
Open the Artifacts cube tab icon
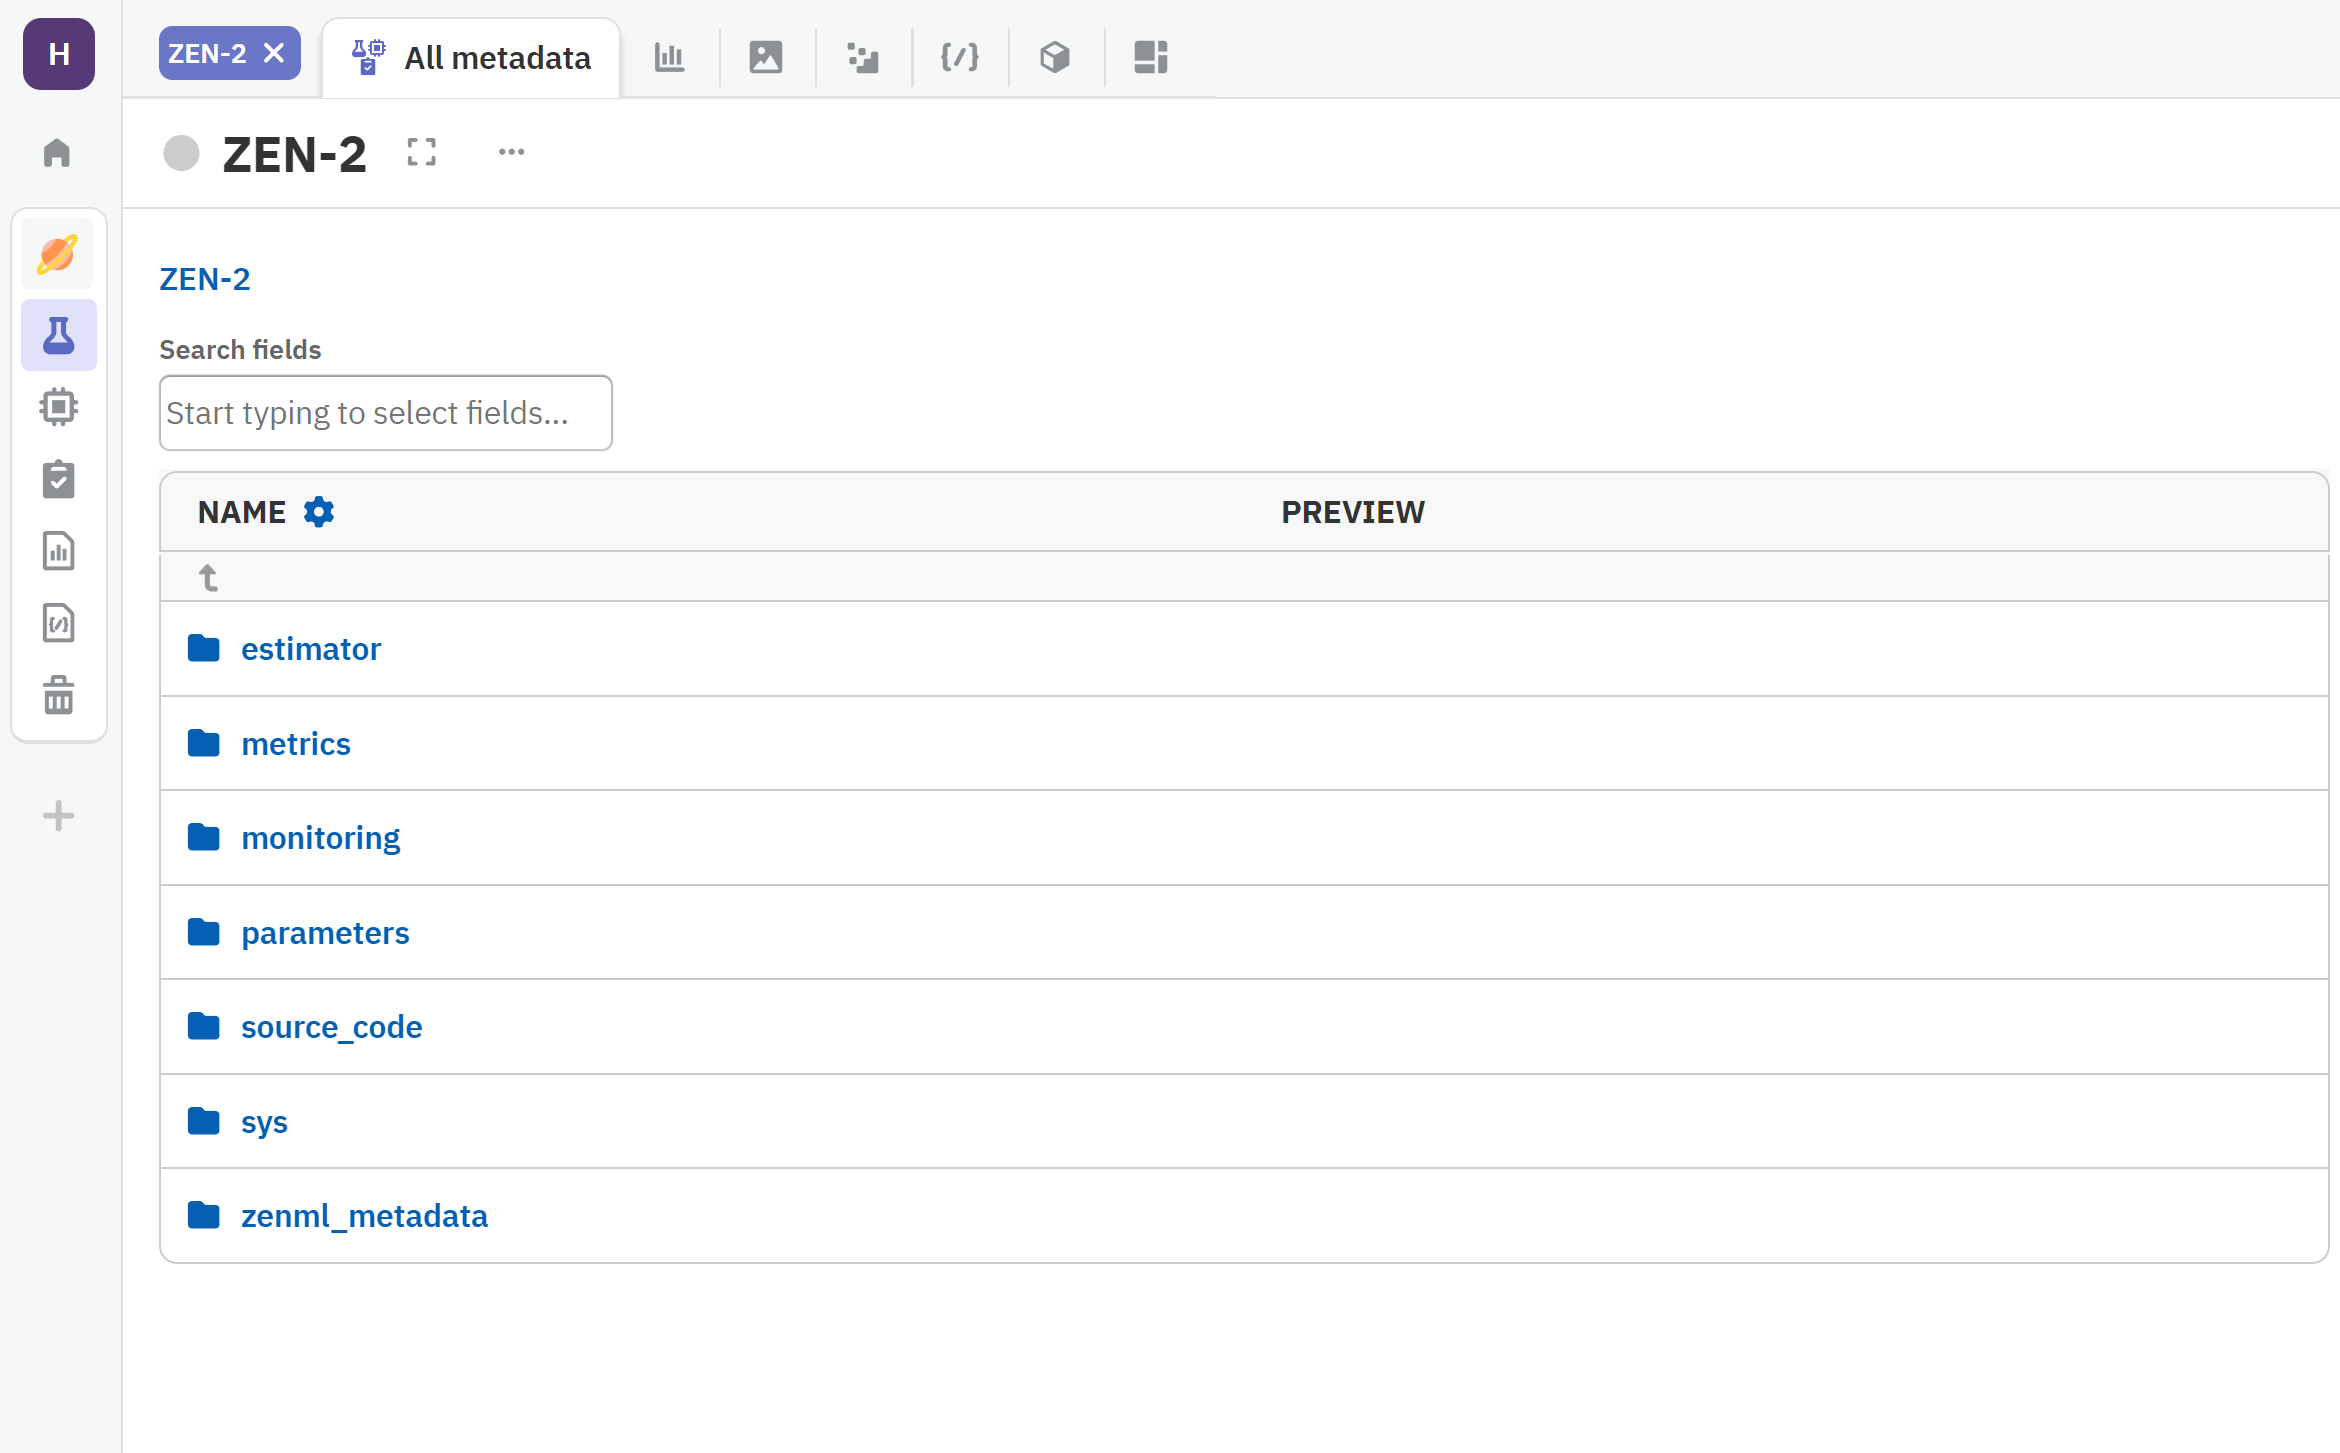click(1055, 57)
